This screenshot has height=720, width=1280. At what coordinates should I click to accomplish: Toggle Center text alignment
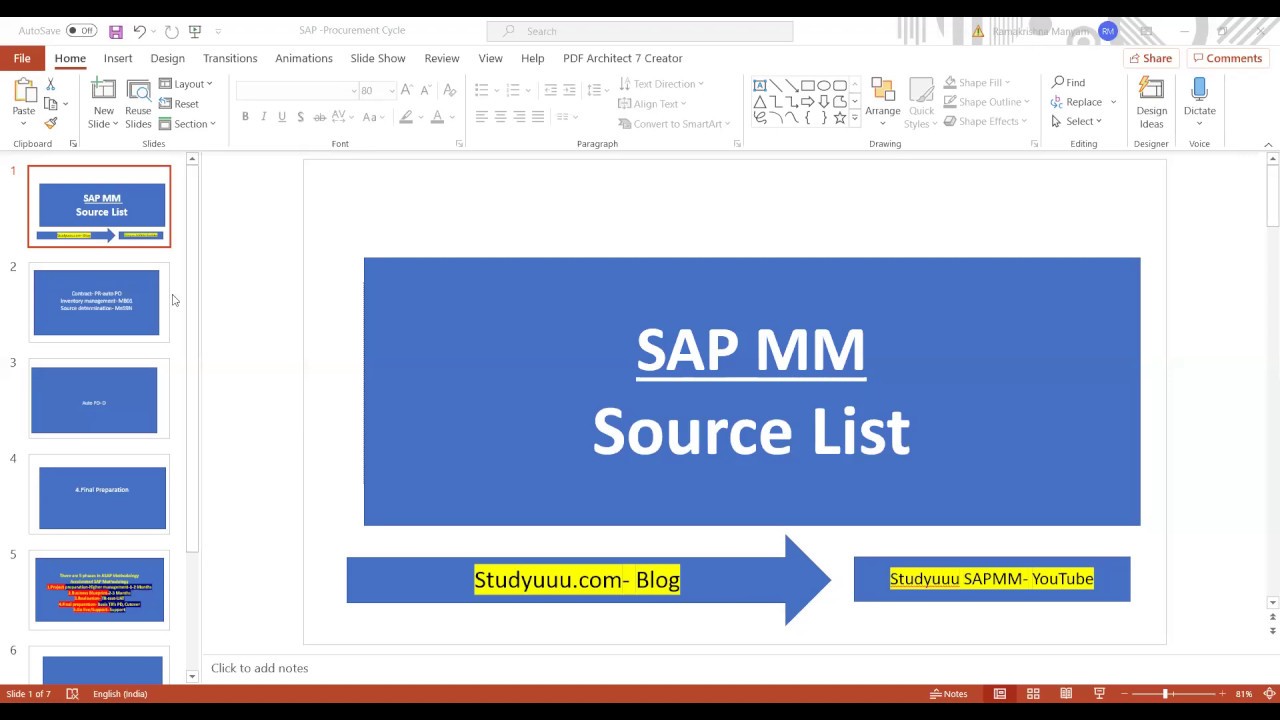(x=500, y=117)
